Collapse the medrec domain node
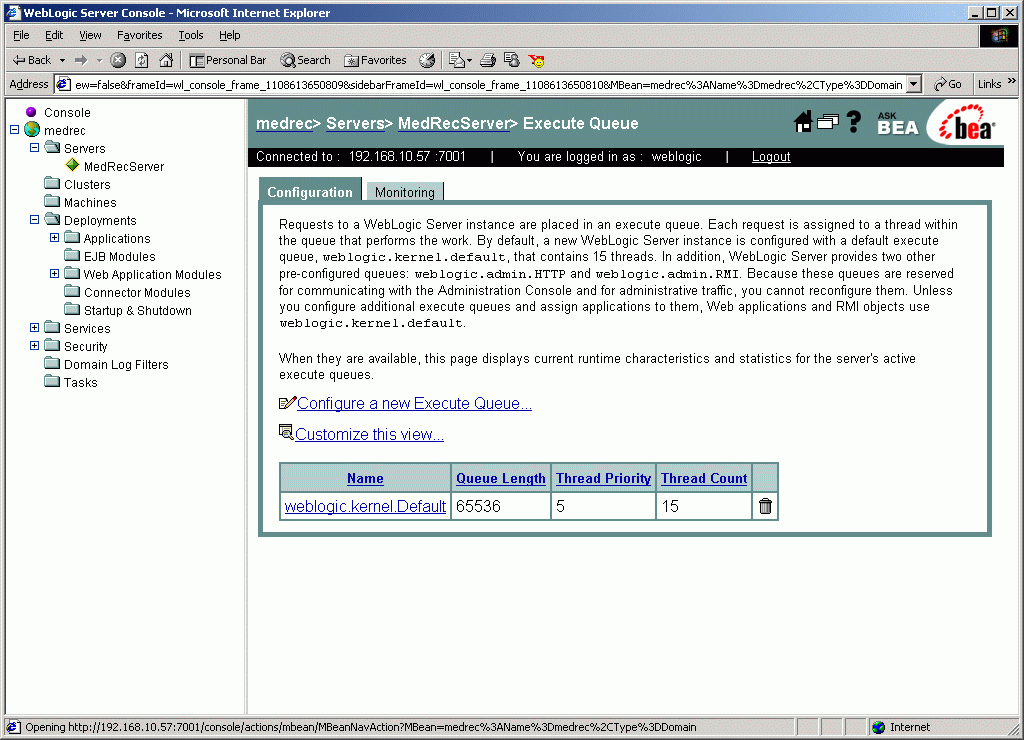 (x=14, y=130)
